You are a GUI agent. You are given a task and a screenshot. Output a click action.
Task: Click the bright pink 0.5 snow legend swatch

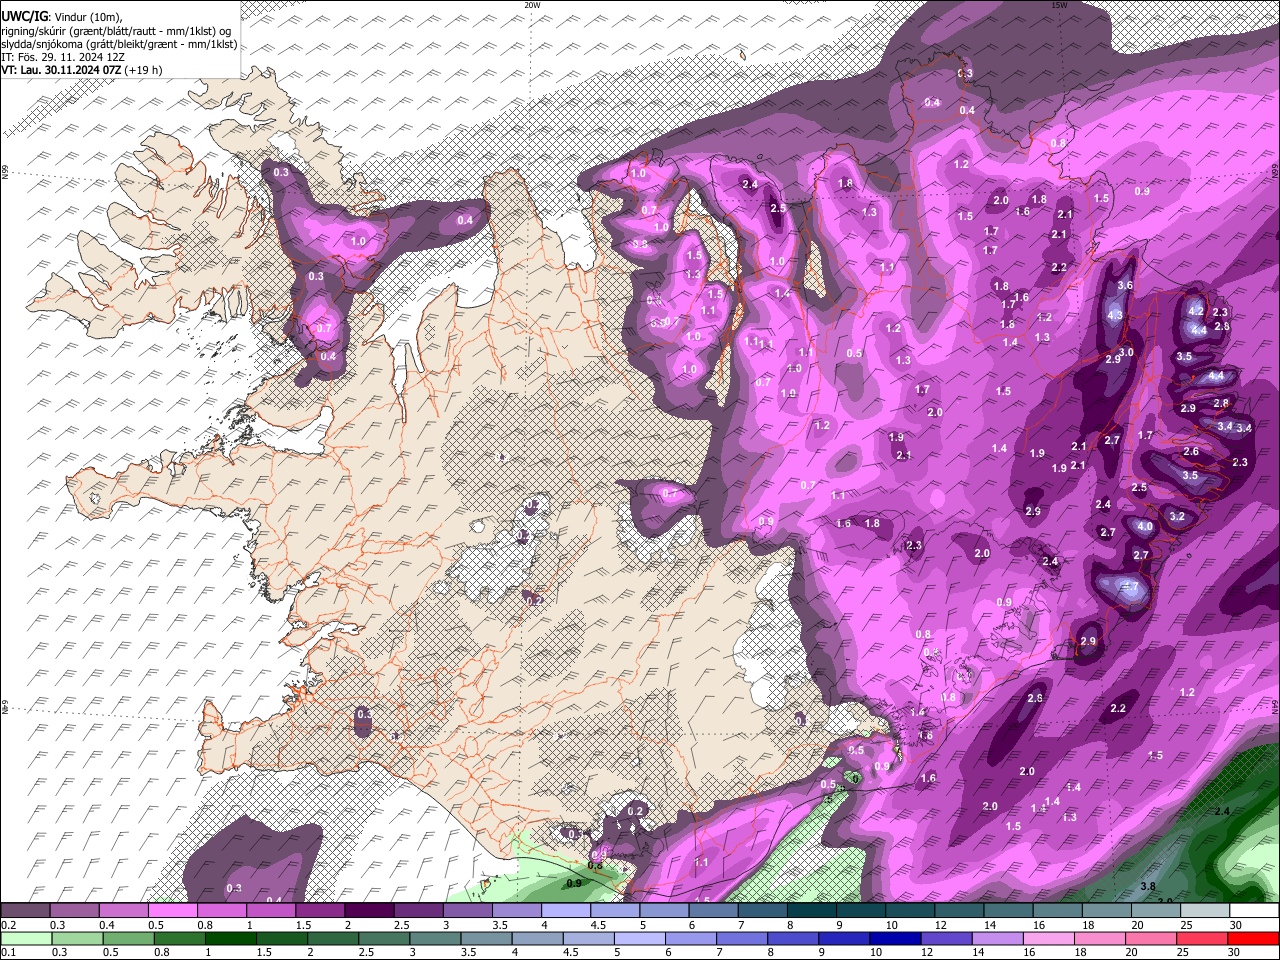(x=172, y=911)
